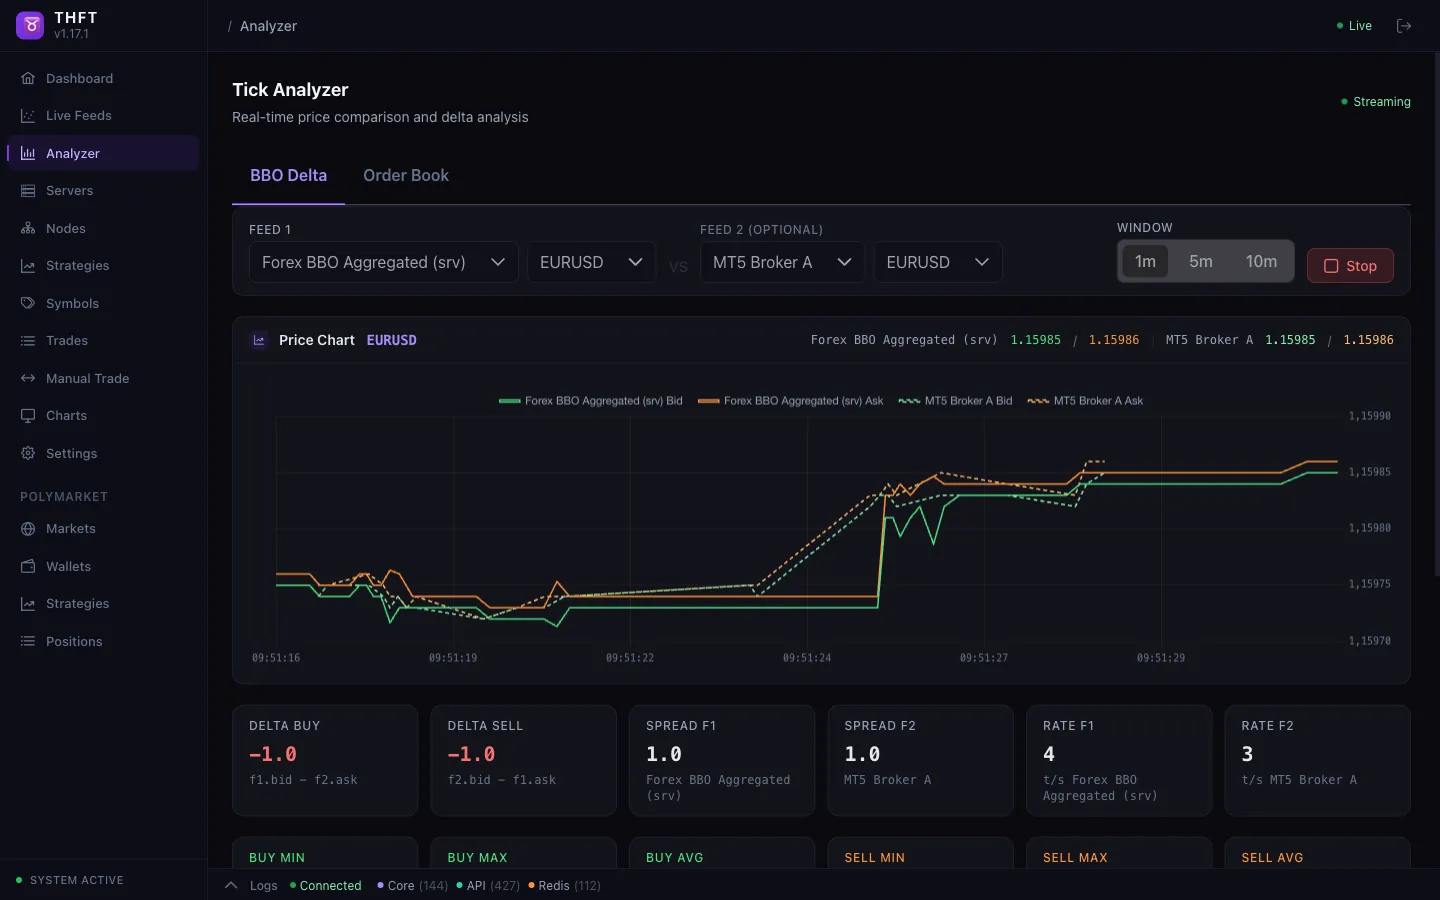Select the Dashboard icon in sidebar

coord(28,78)
